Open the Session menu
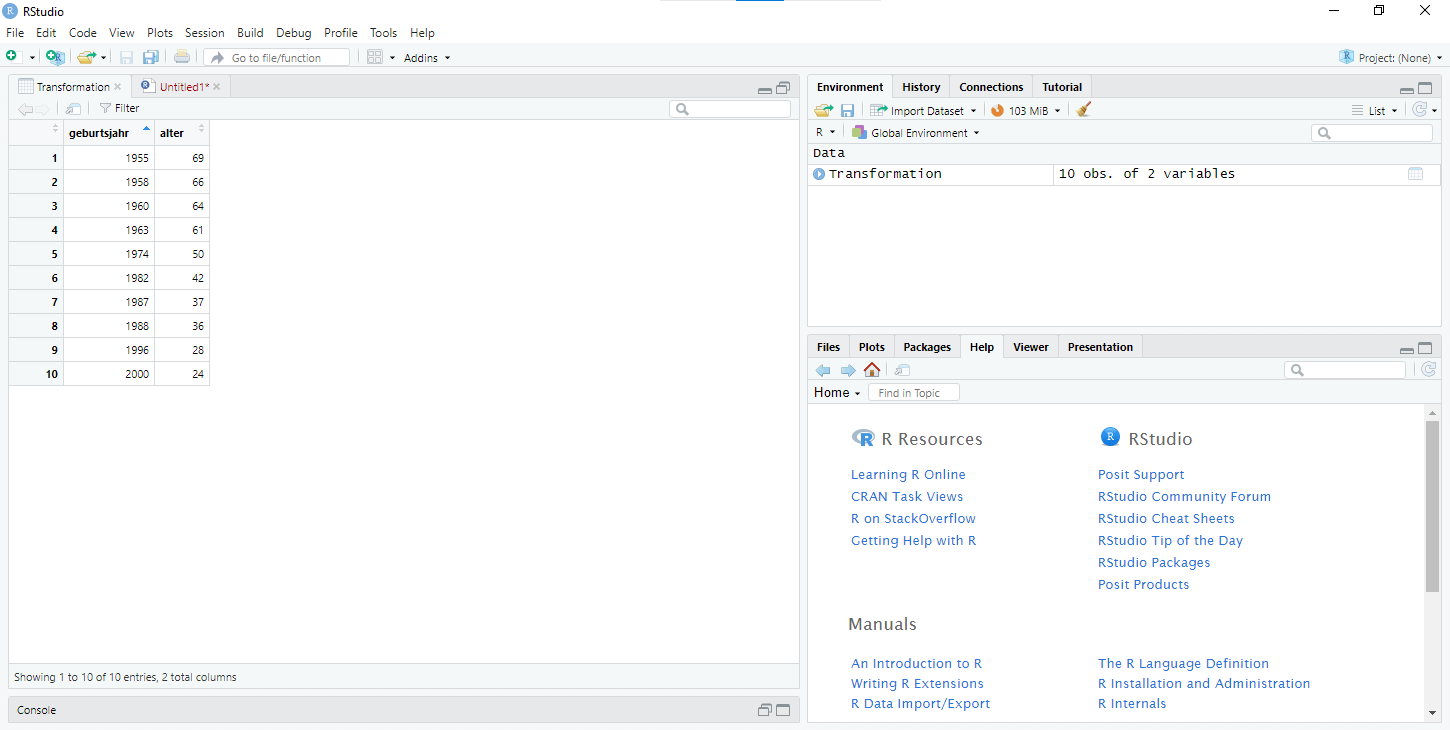This screenshot has width=1450, height=730. click(204, 33)
